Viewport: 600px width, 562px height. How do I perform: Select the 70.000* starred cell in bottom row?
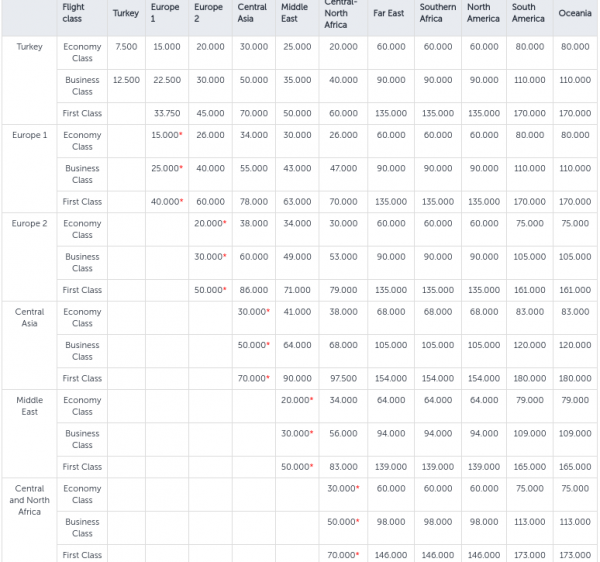(342, 555)
